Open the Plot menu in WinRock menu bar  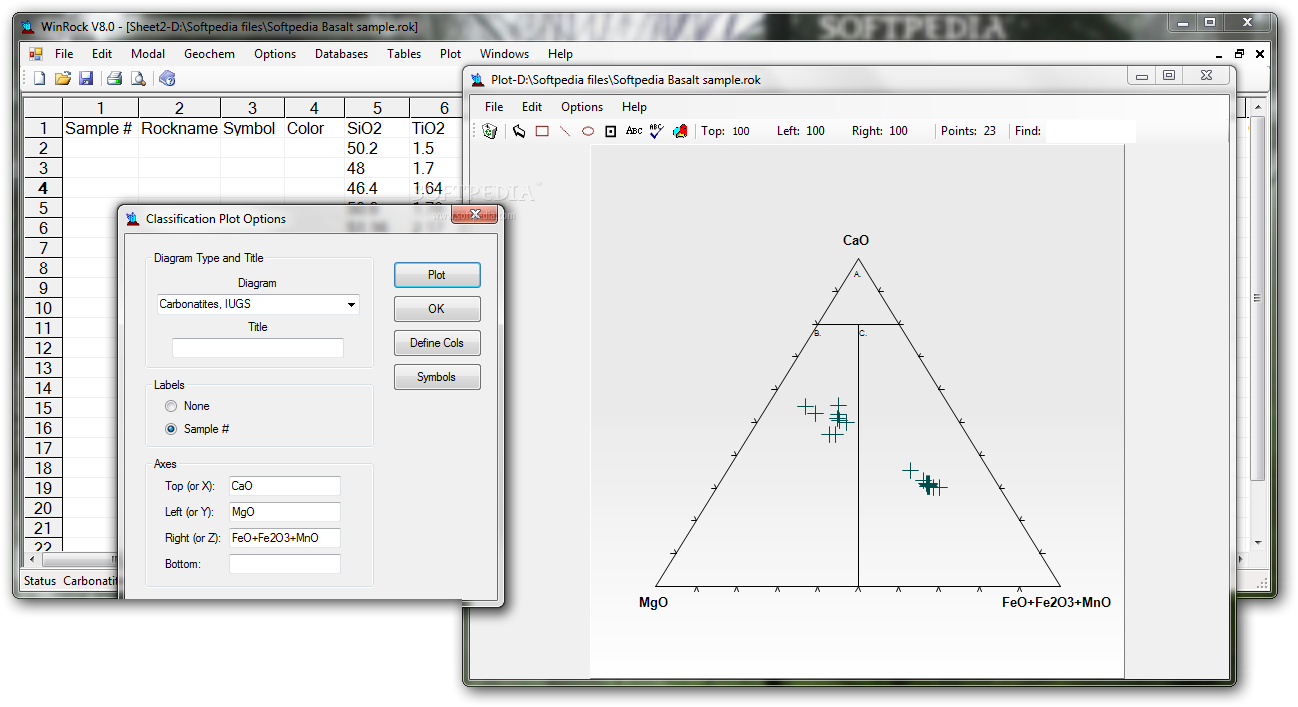click(451, 54)
